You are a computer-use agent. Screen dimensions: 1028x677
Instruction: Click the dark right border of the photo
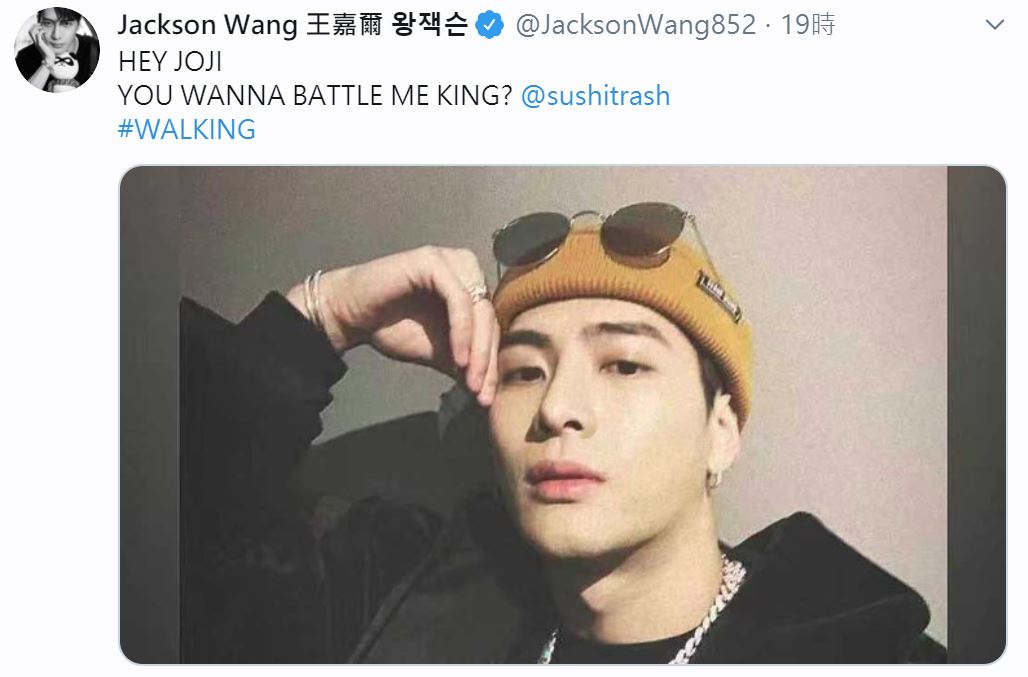(976, 415)
